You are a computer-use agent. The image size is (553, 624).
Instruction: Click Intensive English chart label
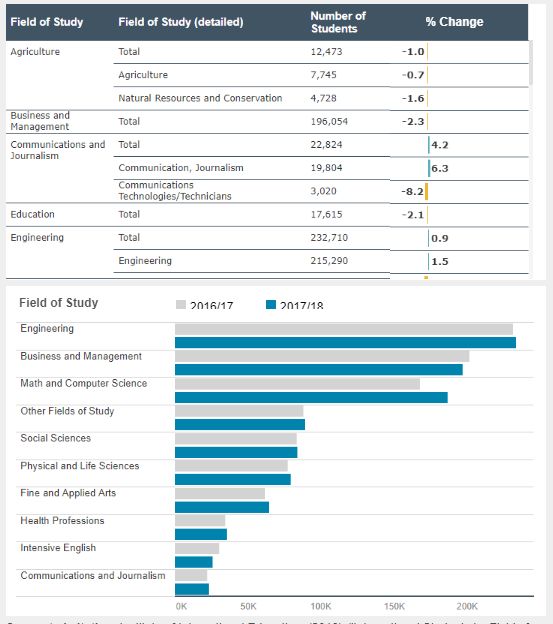(58, 548)
